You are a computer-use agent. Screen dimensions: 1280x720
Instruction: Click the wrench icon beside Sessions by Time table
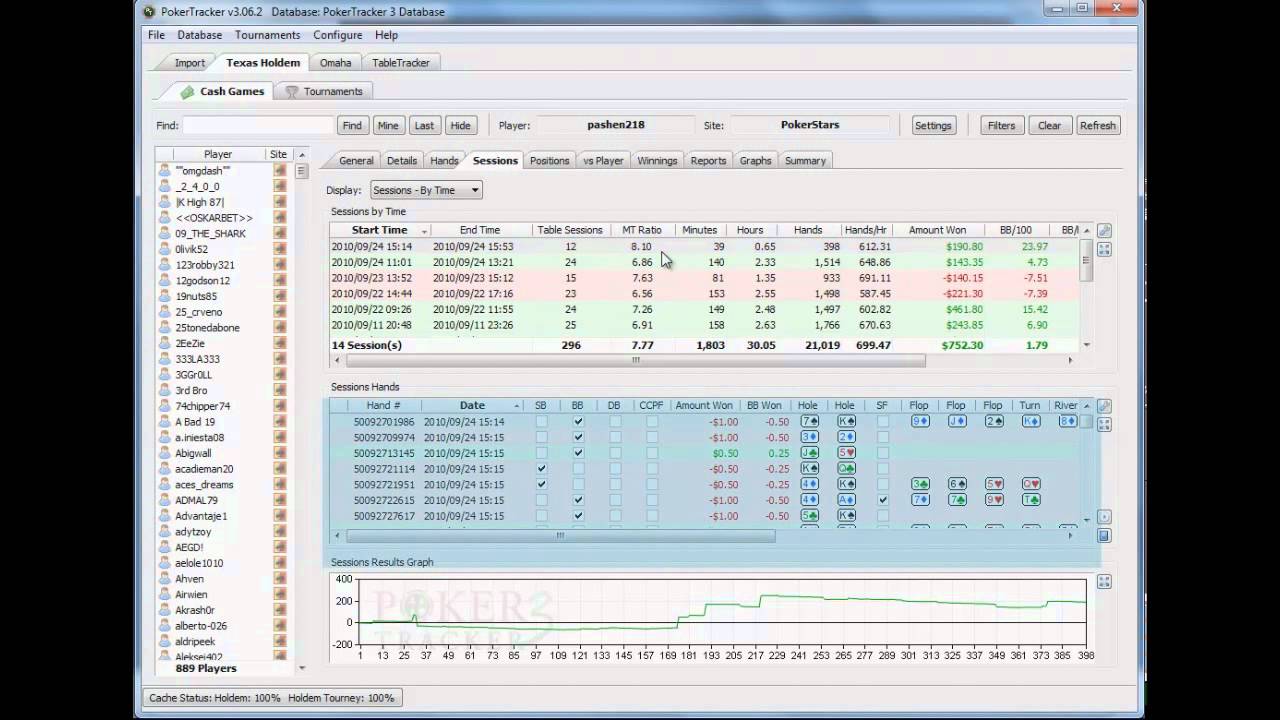1105,230
